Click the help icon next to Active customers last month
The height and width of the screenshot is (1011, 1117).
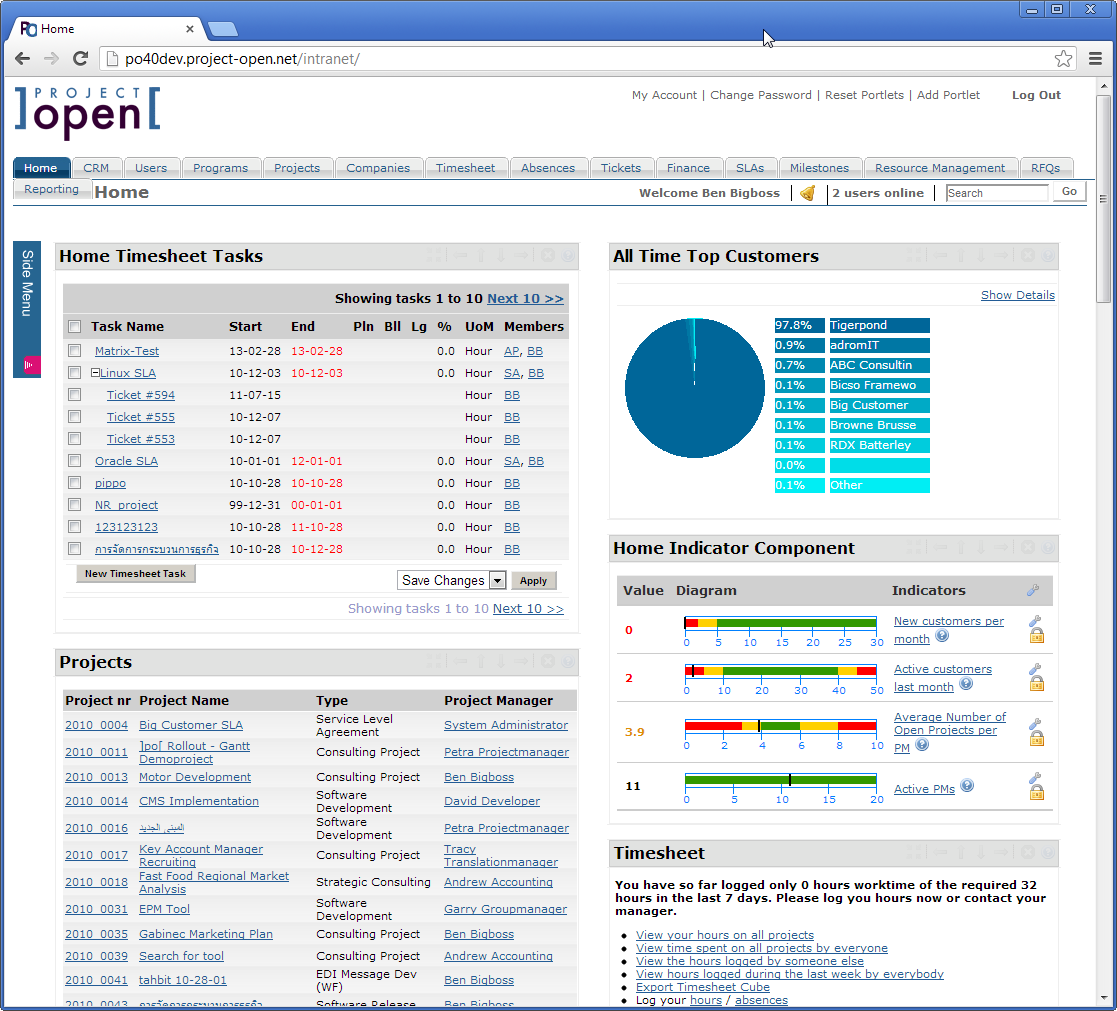pyautogui.click(x=965, y=684)
